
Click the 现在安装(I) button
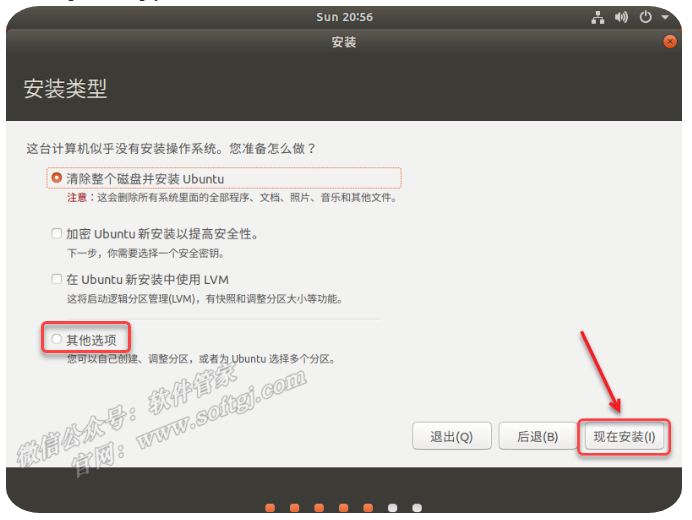point(624,436)
